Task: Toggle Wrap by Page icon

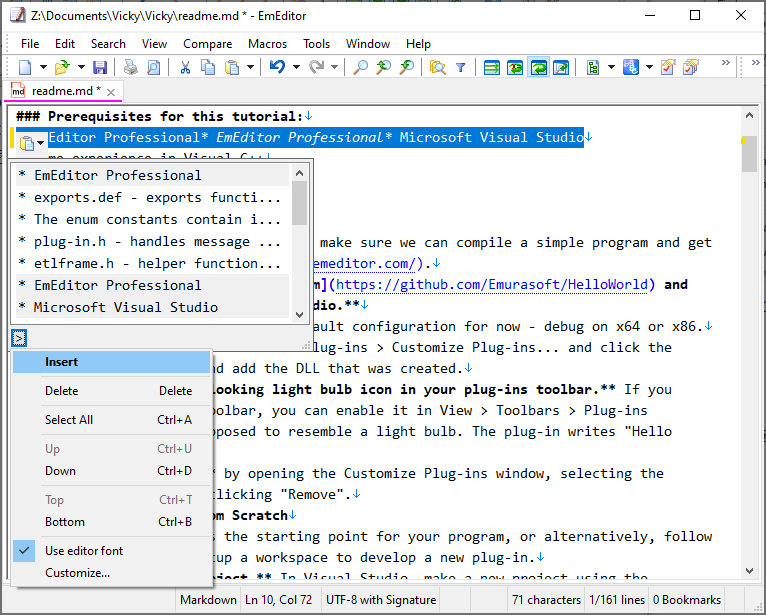Action: [x=561, y=67]
